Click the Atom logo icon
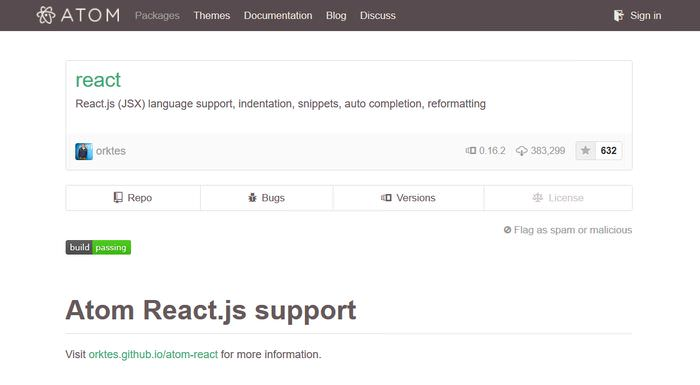 point(46,15)
